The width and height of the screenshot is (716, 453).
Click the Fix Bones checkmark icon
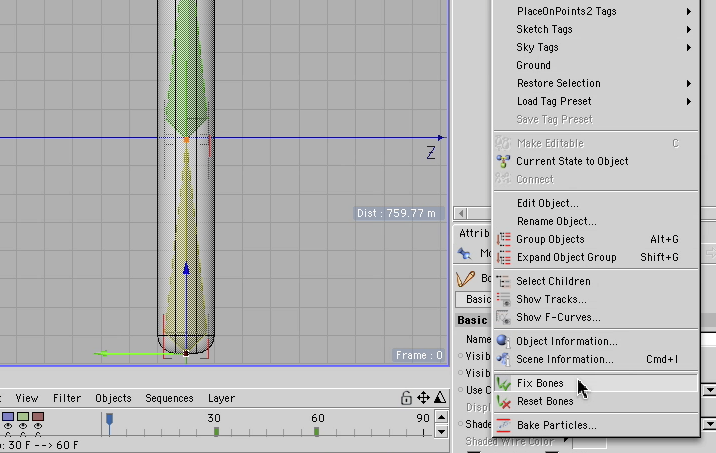click(x=504, y=384)
